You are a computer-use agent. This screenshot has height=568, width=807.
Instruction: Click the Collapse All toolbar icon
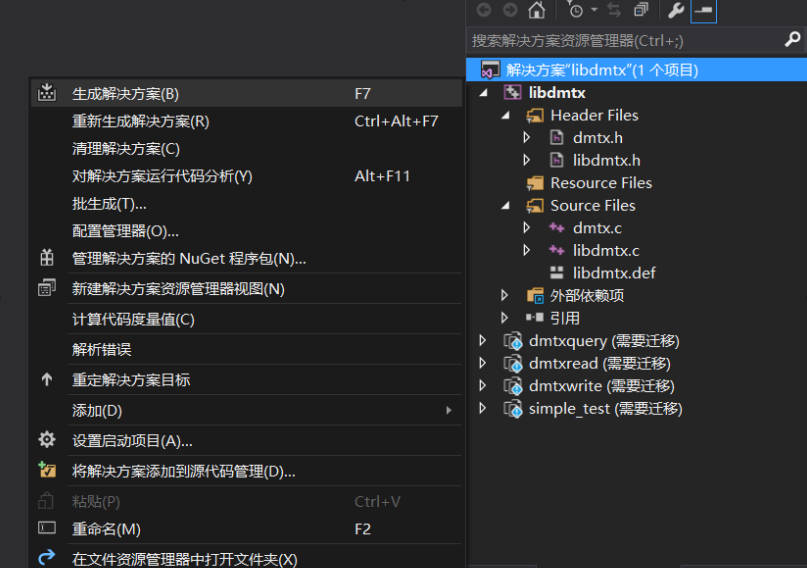tap(641, 10)
